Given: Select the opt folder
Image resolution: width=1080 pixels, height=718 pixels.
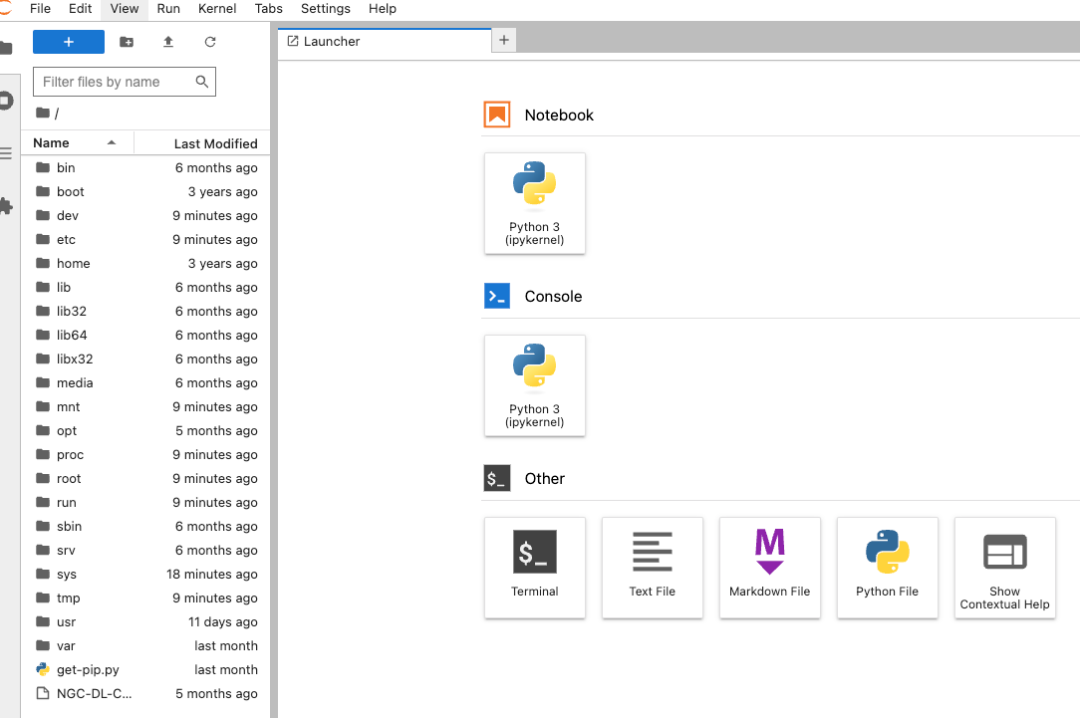Looking at the screenshot, I should pyautogui.click(x=145, y=431).
